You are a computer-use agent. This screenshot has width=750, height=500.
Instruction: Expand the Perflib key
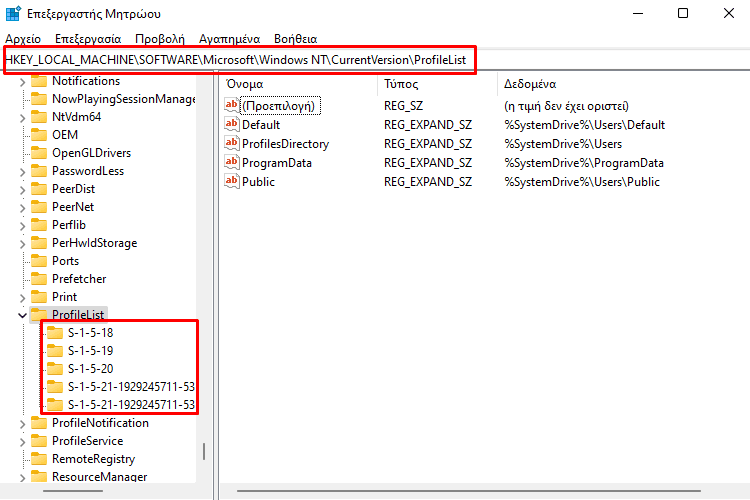pos(22,226)
